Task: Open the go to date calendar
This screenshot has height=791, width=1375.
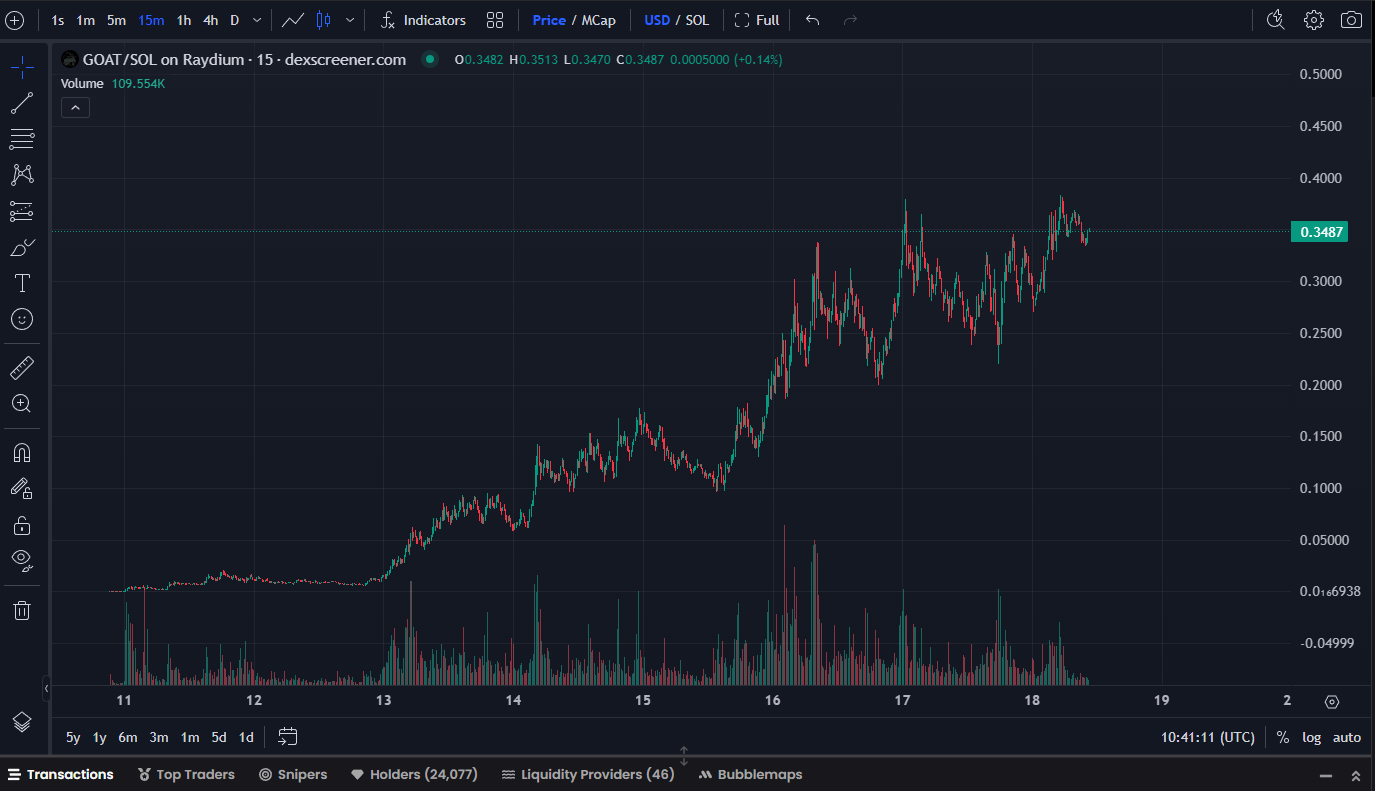Action: point(288,737)
